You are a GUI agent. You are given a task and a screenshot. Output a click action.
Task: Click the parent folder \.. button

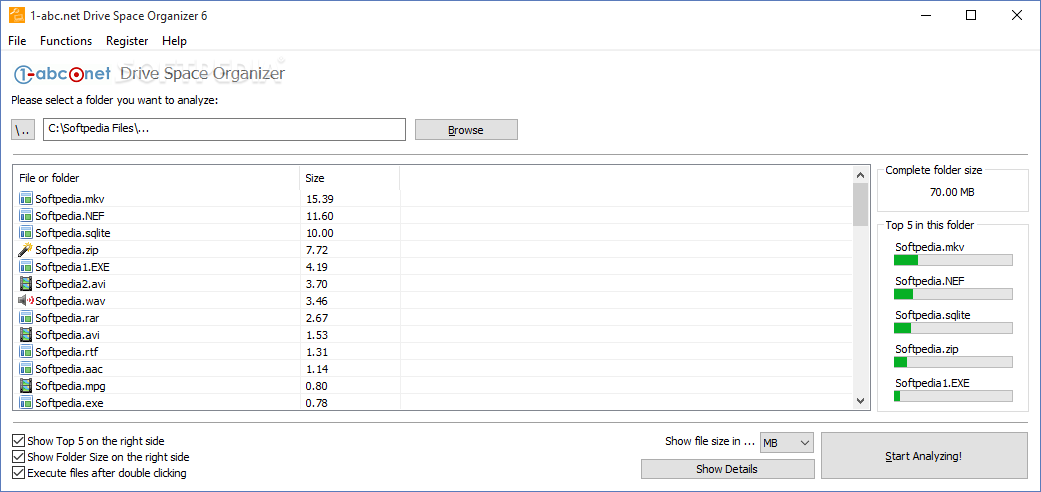[23, 130]
